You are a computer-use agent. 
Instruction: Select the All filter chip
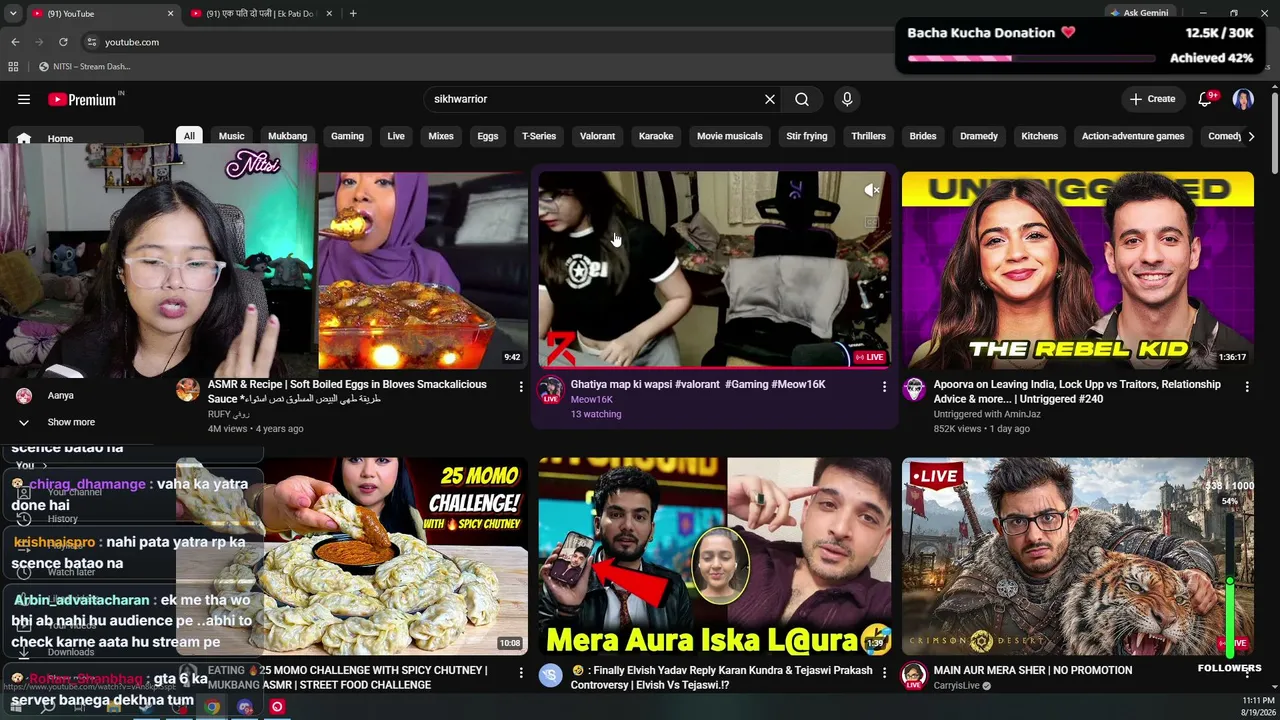click(x=189, y=136)
